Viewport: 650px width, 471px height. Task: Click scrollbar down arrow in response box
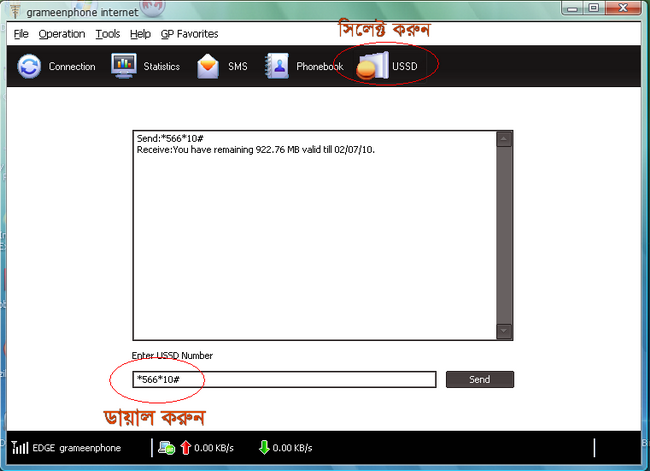click(504, 331)
